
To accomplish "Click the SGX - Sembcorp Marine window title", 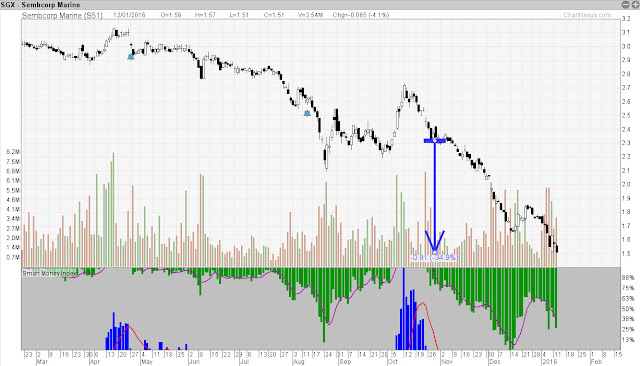I will click(40, 4).
